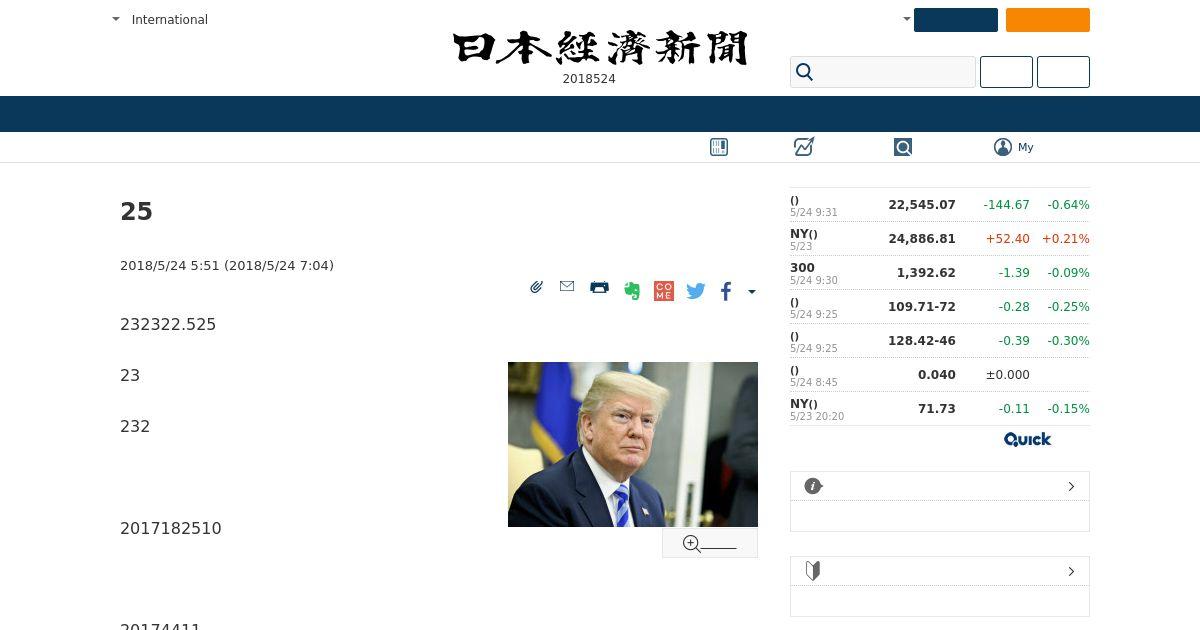Print the article using printer icon
1200x630 pixels.
(x=599, y=287)
